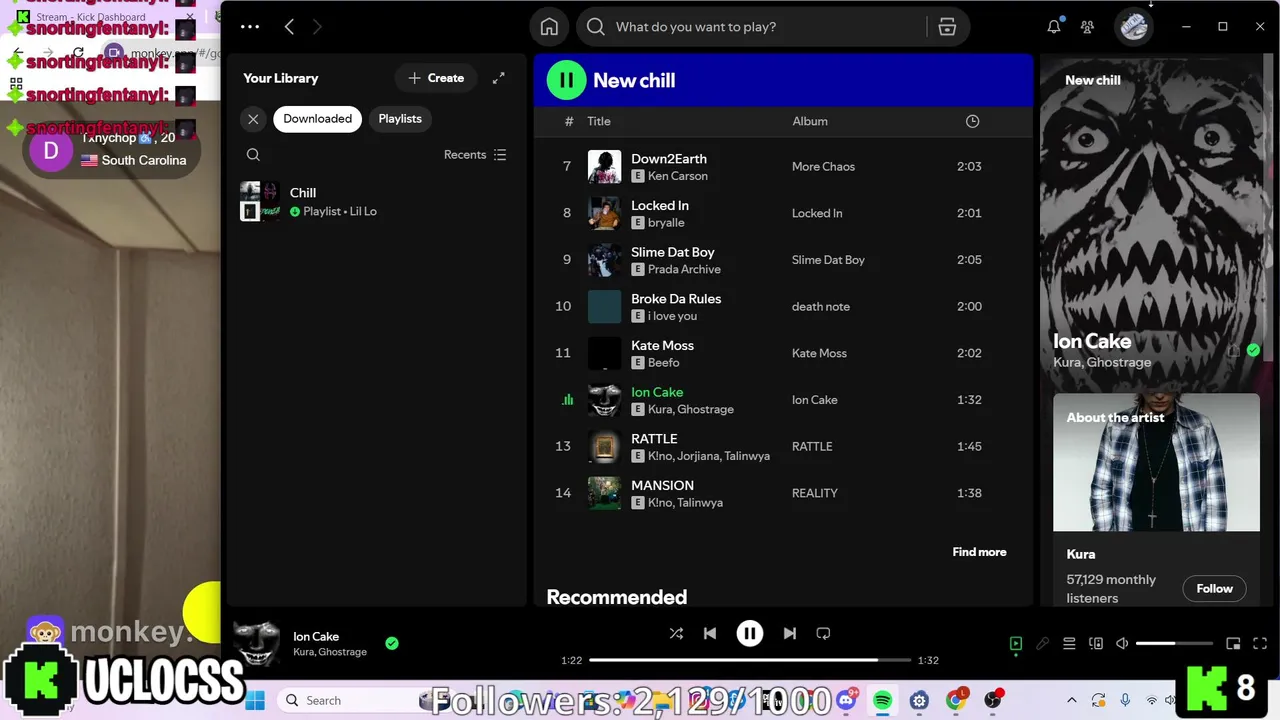Image resolution: width=1280 pixels, height=720 pixels.
Task: Click the Find more link
Action: pos(979,552)
